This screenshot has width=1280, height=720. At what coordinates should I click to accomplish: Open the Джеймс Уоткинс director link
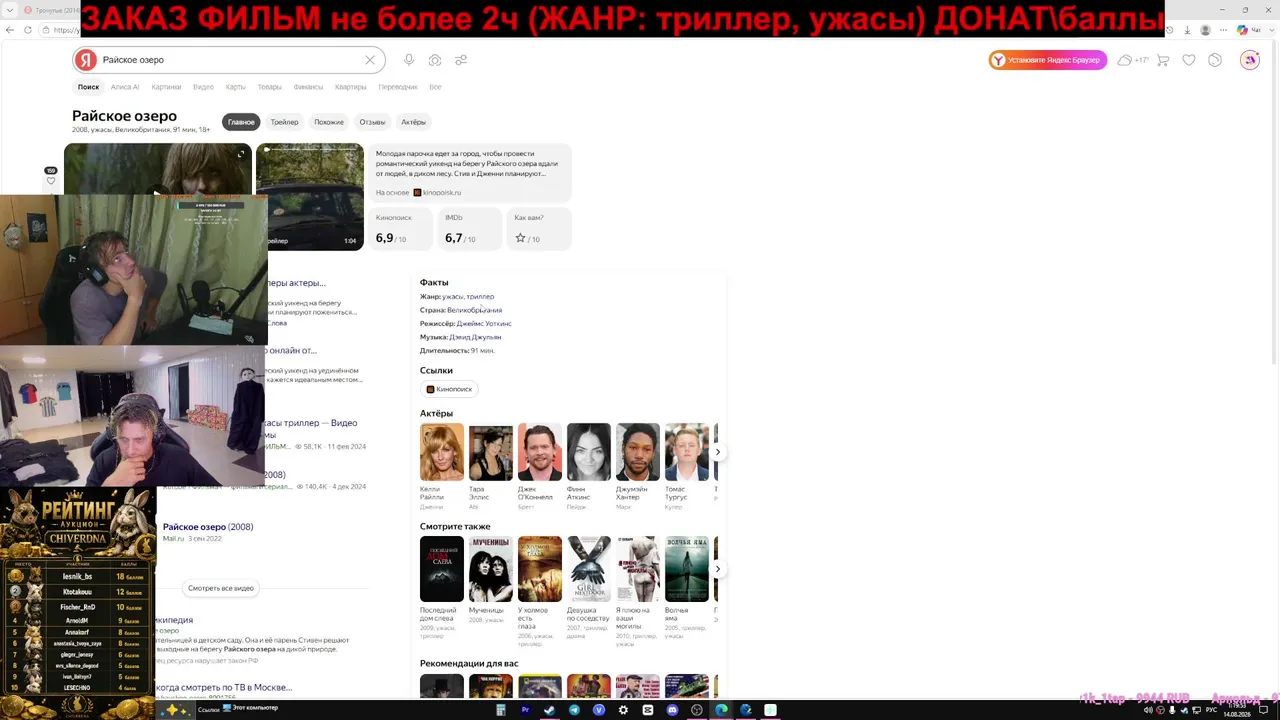[x=484, y=324]
